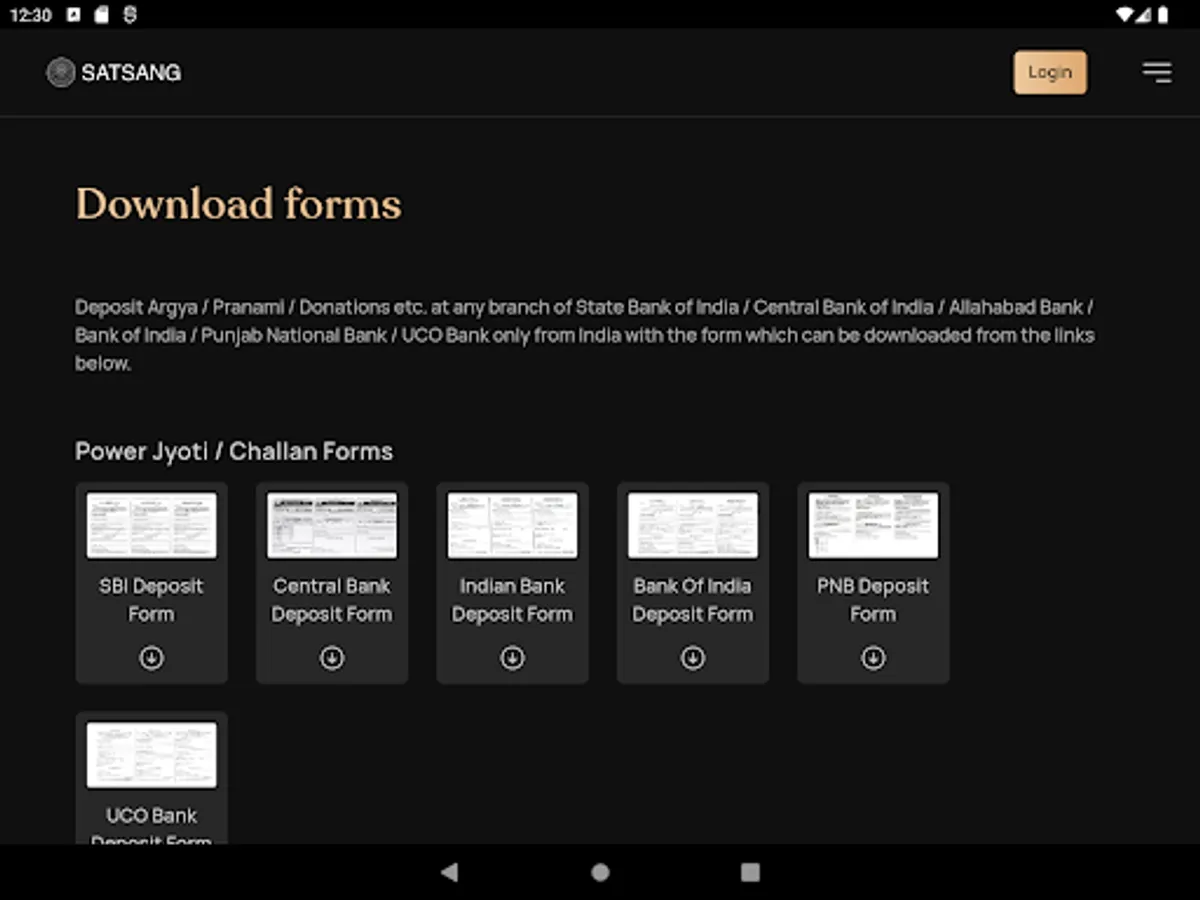Download the SBI Deposit Form

151,658
